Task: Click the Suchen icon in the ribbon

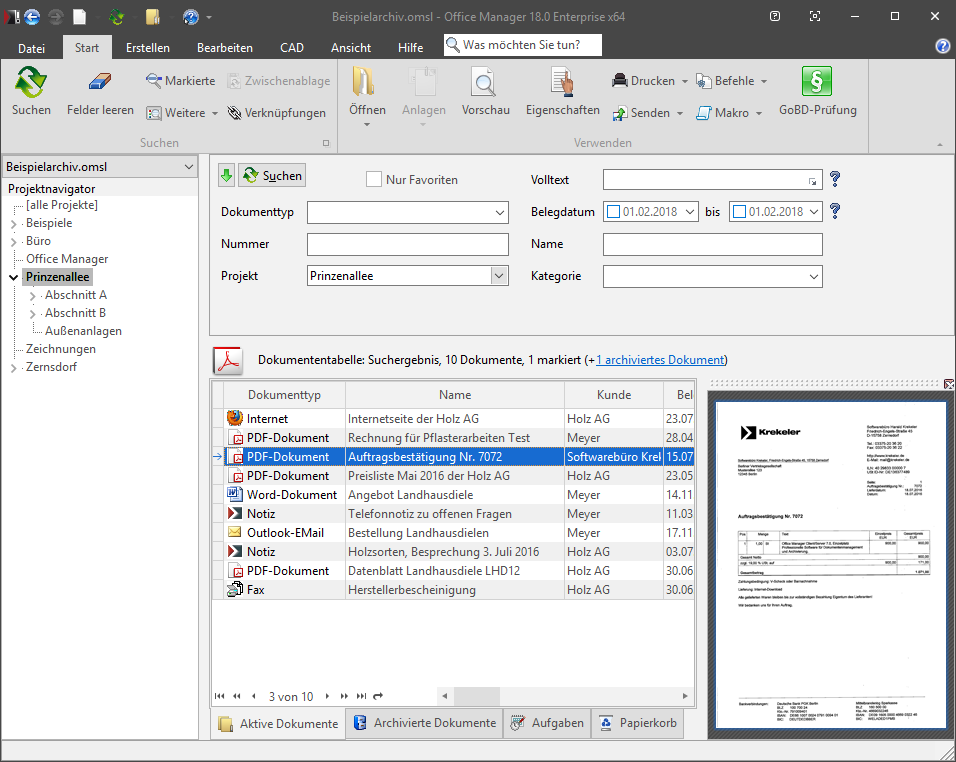Action: [x=31, y=82]
